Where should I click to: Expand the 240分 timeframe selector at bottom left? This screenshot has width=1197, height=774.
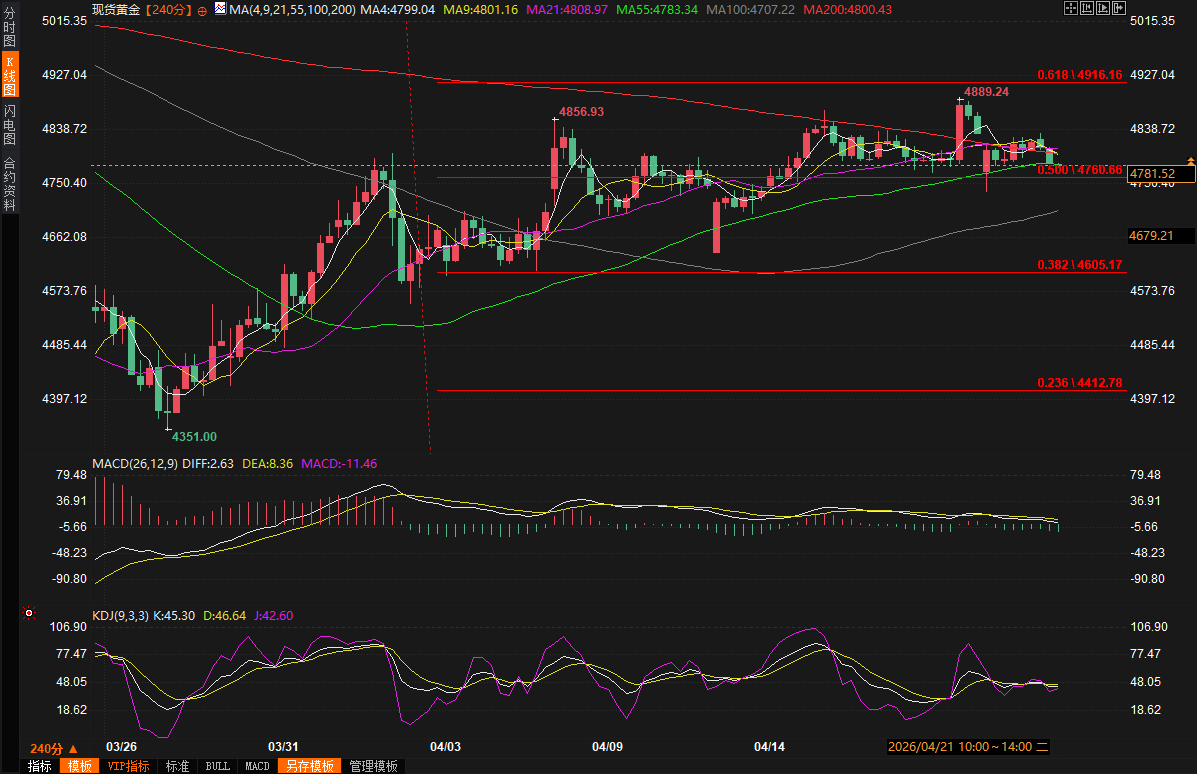(x=53, y=748)
